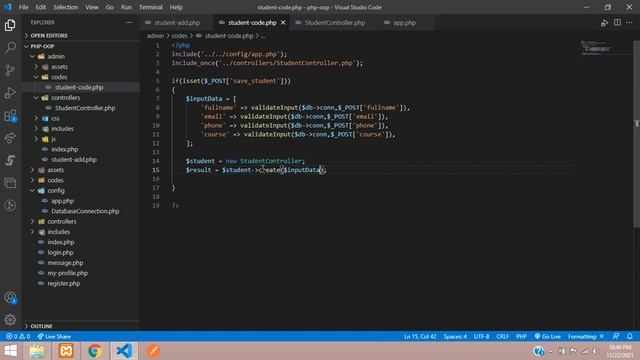Open StudentController.php in explorer

(x=85, y=108)
